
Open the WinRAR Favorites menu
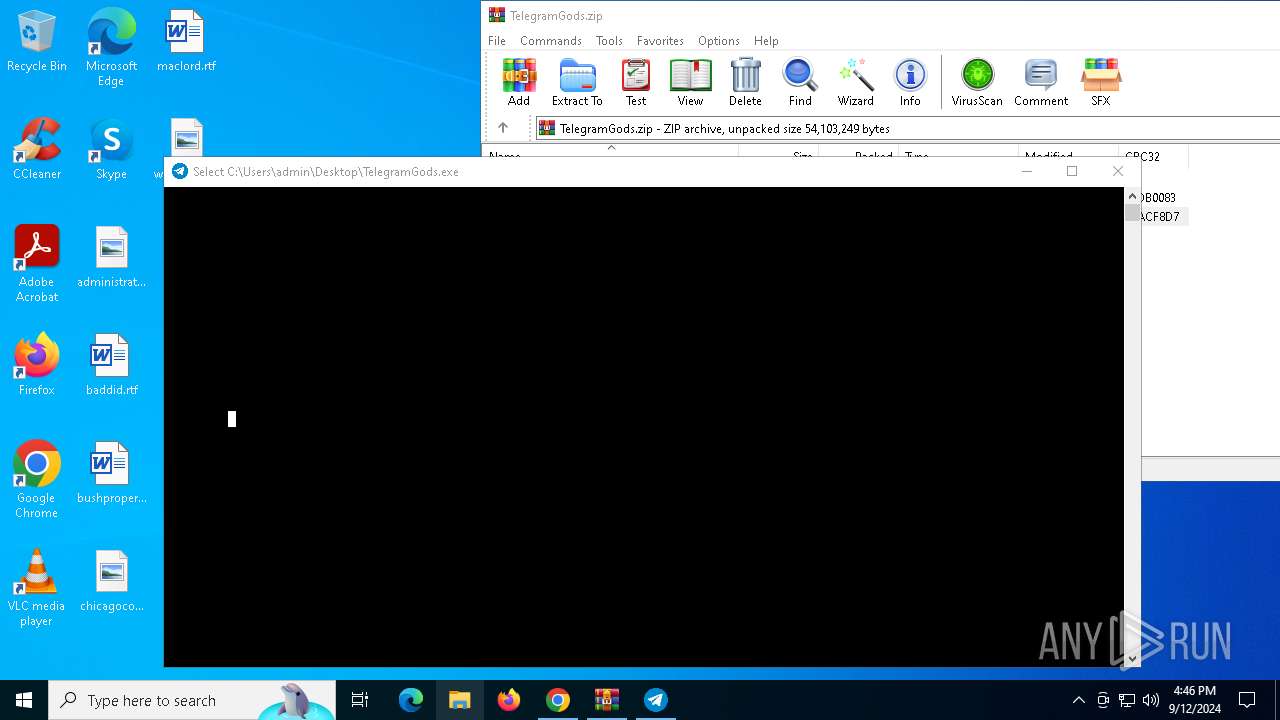660,41
